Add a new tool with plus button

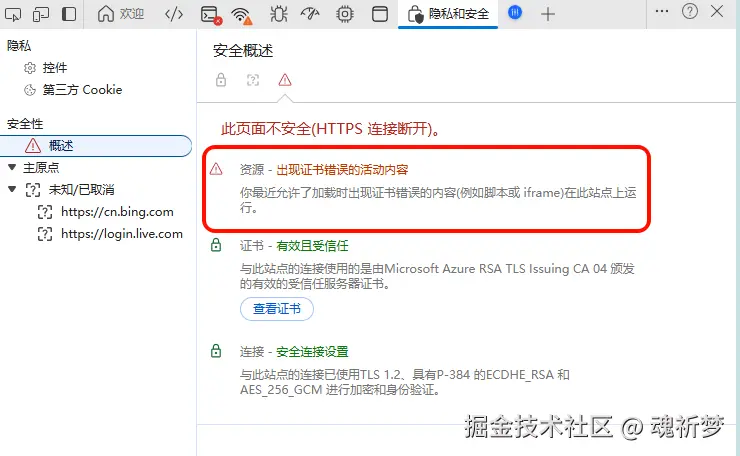pyautogui.click(x=547, y=14)
